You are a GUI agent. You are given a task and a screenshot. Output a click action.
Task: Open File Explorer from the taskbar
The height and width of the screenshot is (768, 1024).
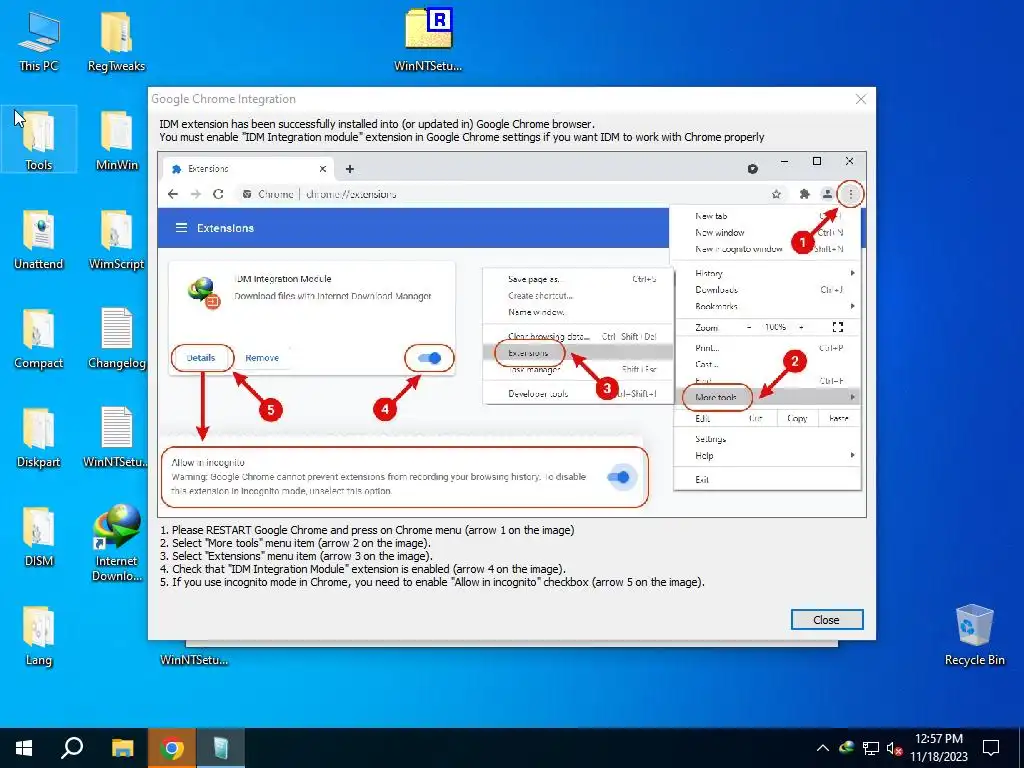coord(122,748)
